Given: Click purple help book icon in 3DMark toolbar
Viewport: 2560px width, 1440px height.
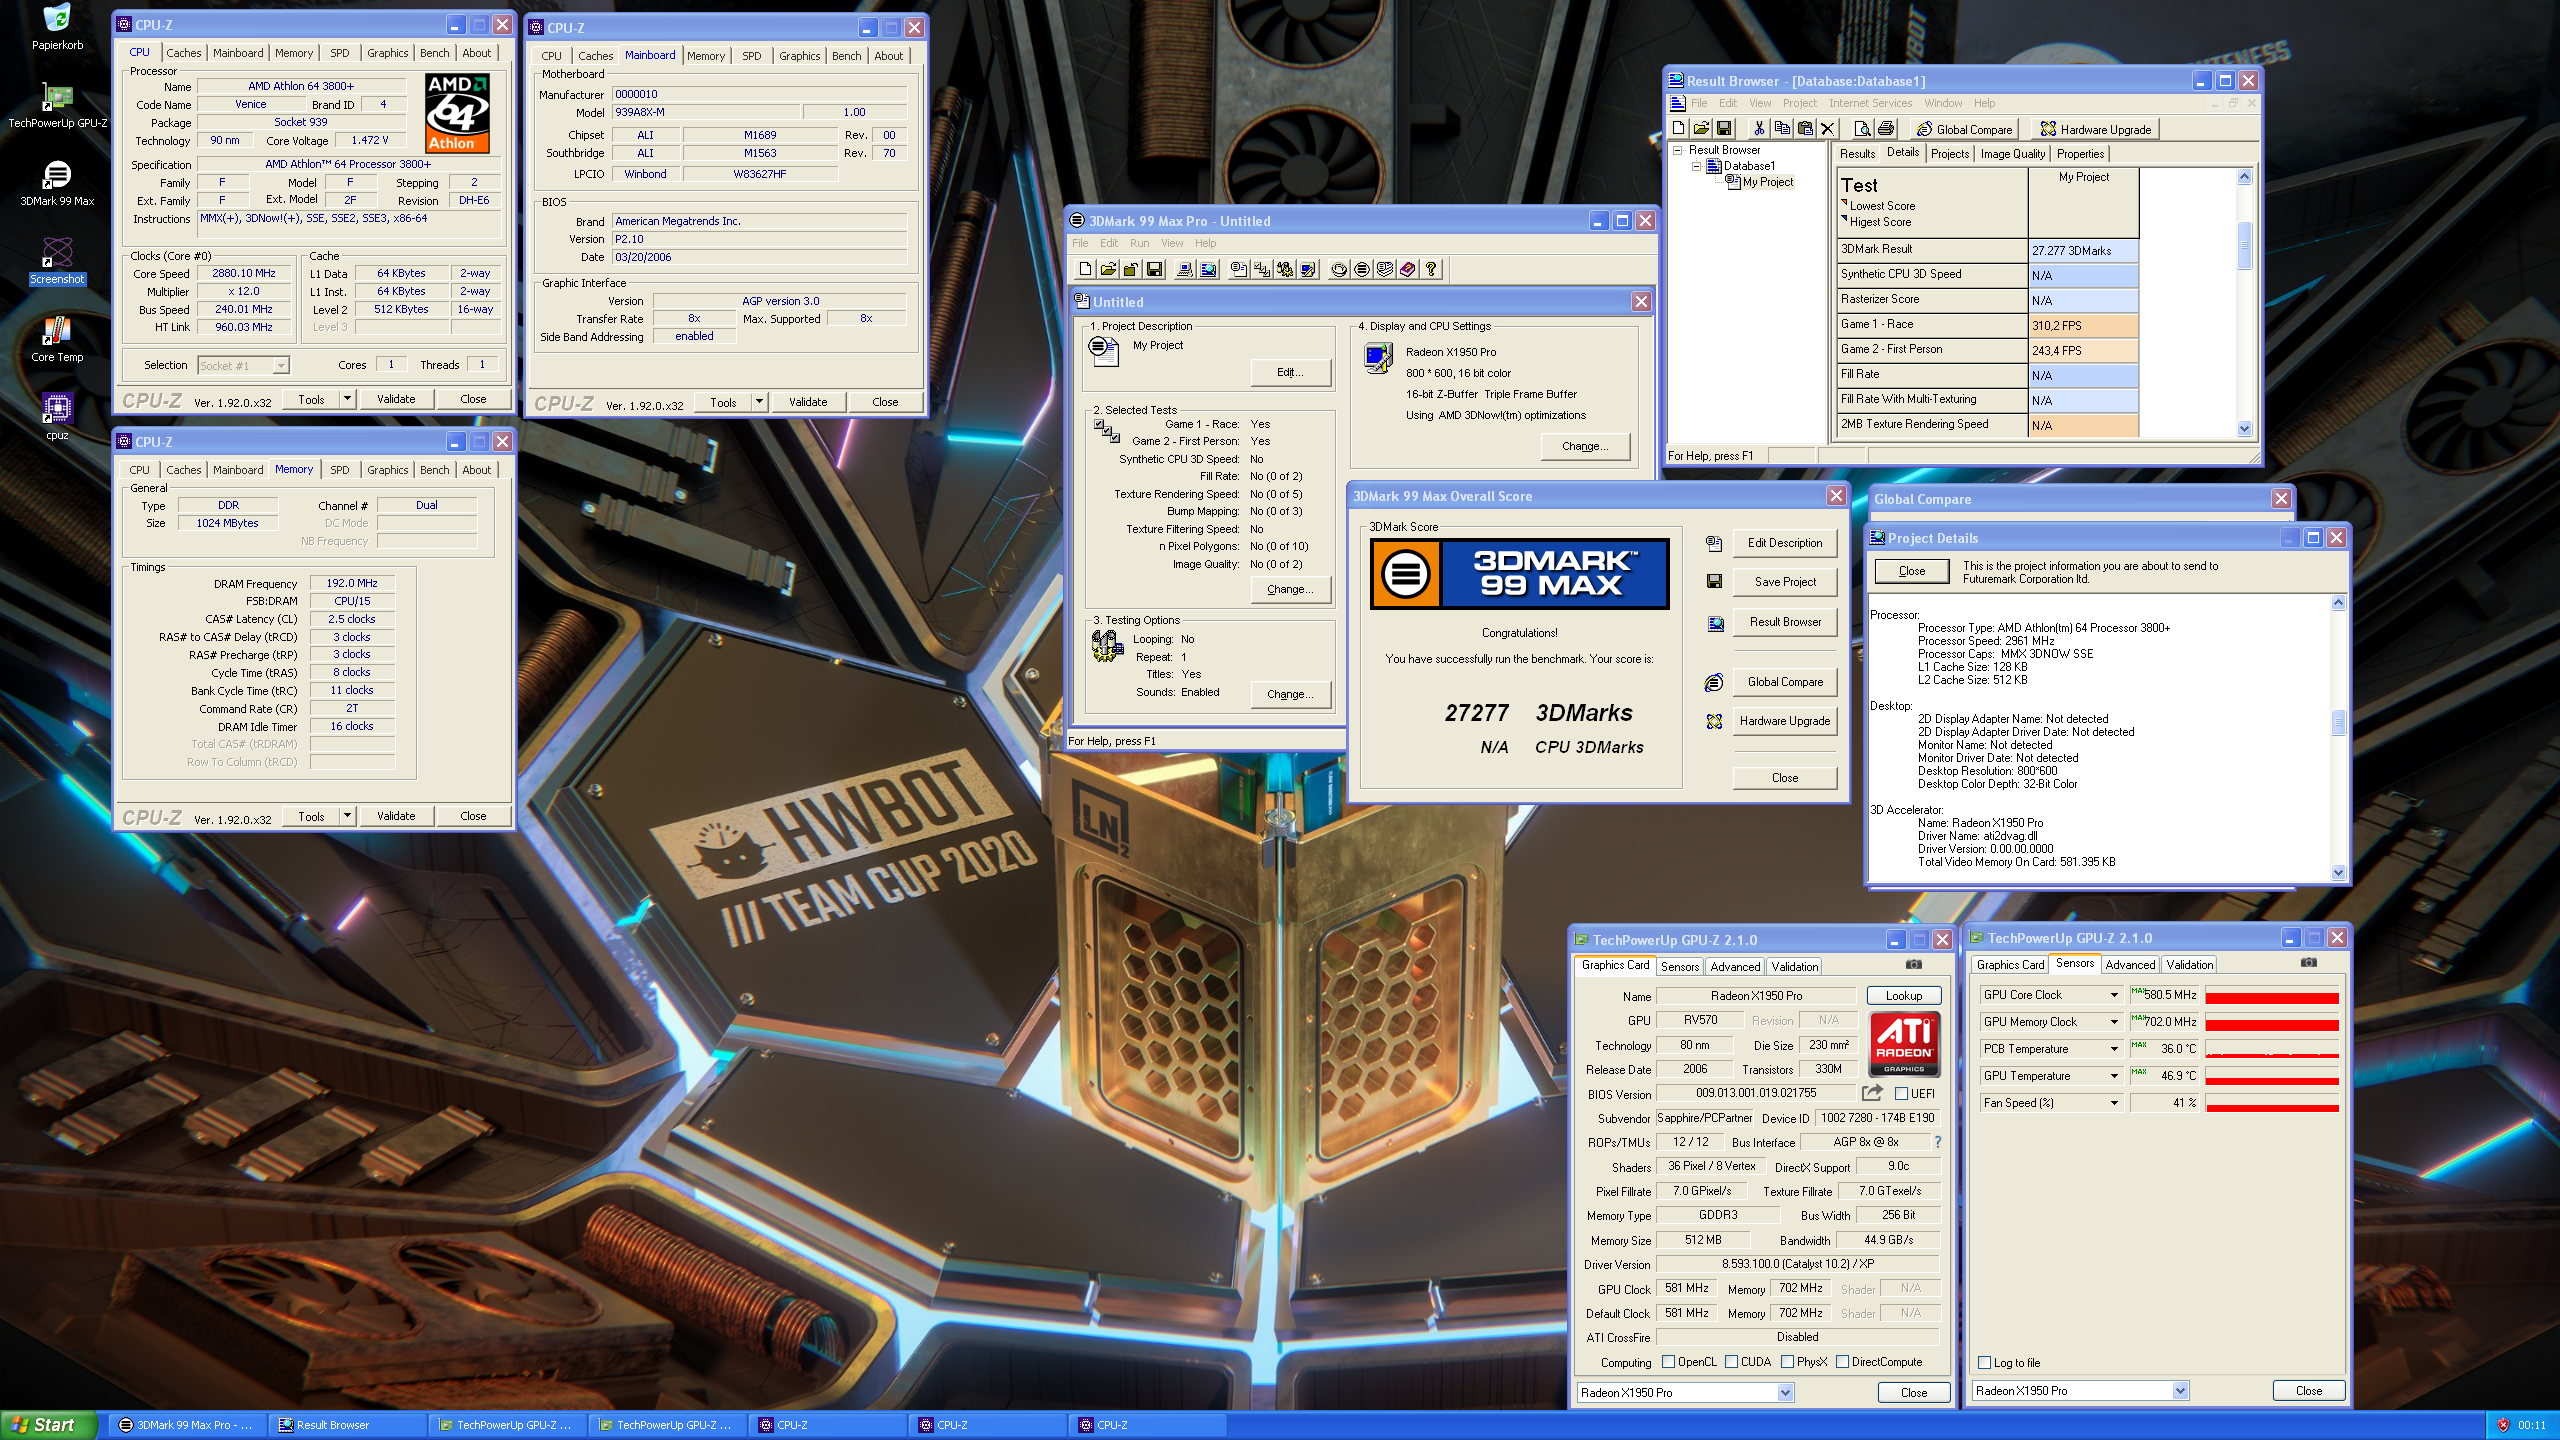Looking at the screenshot, I should click(1408, 269).
